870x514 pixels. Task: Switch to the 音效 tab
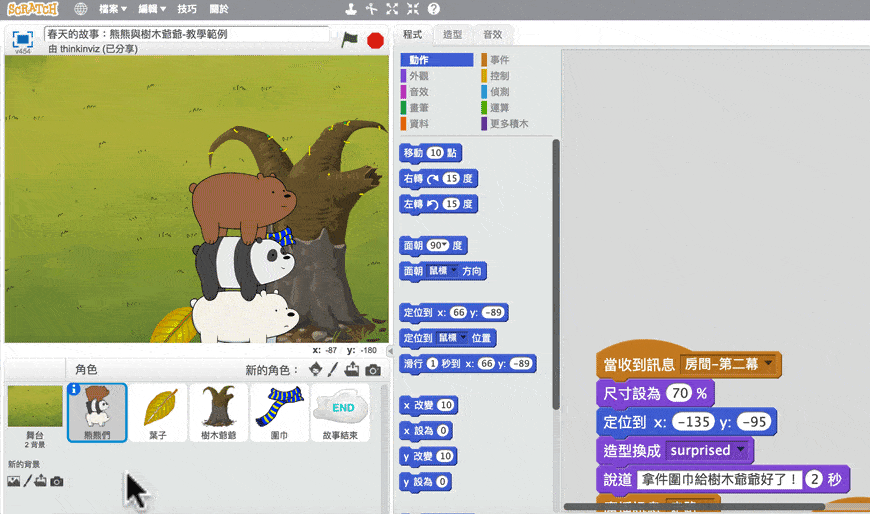click(493, 34)
